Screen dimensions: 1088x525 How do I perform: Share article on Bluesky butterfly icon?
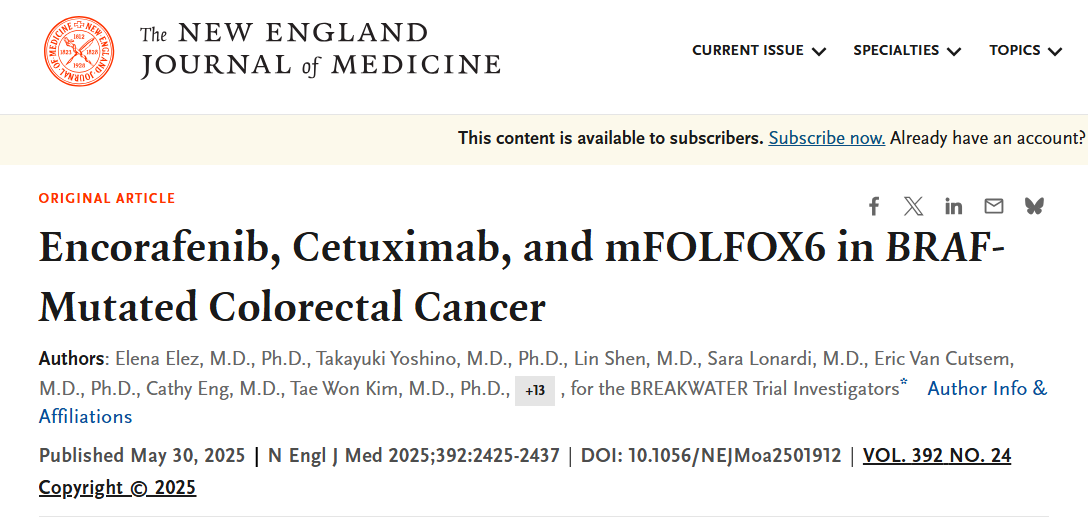[1034, 206]
